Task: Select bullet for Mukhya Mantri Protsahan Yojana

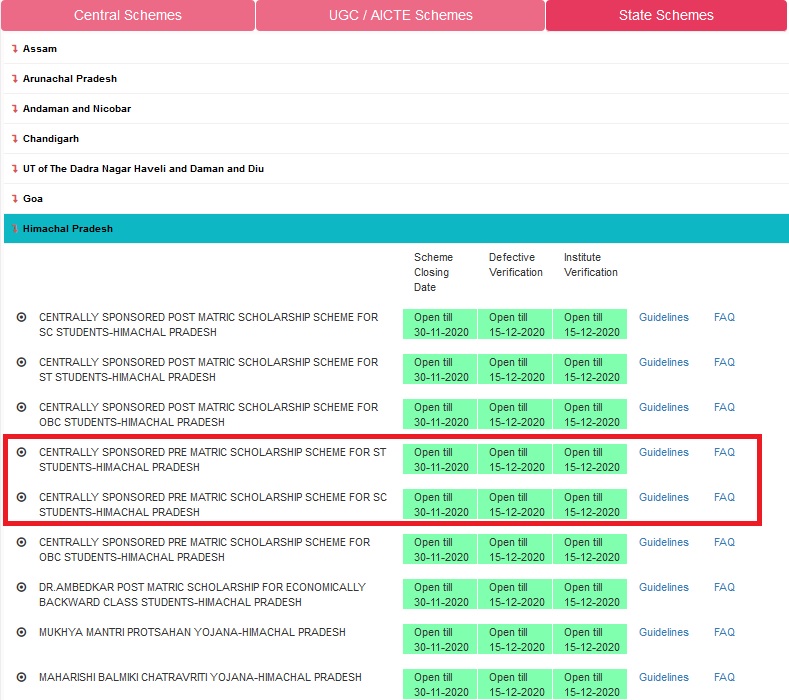Action: tap(21, 633)
